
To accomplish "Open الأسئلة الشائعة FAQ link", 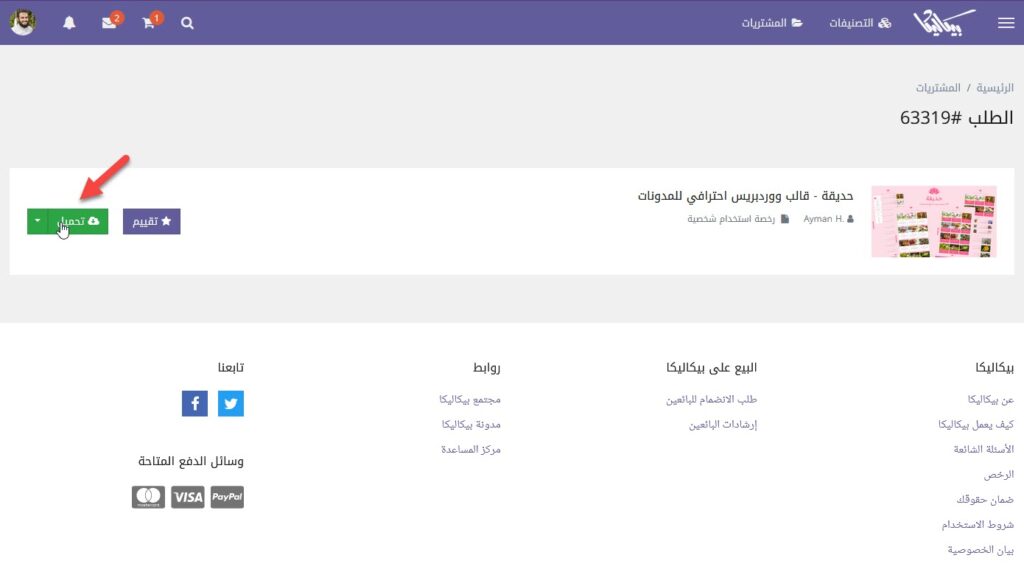I will click(x=984, y=449).
